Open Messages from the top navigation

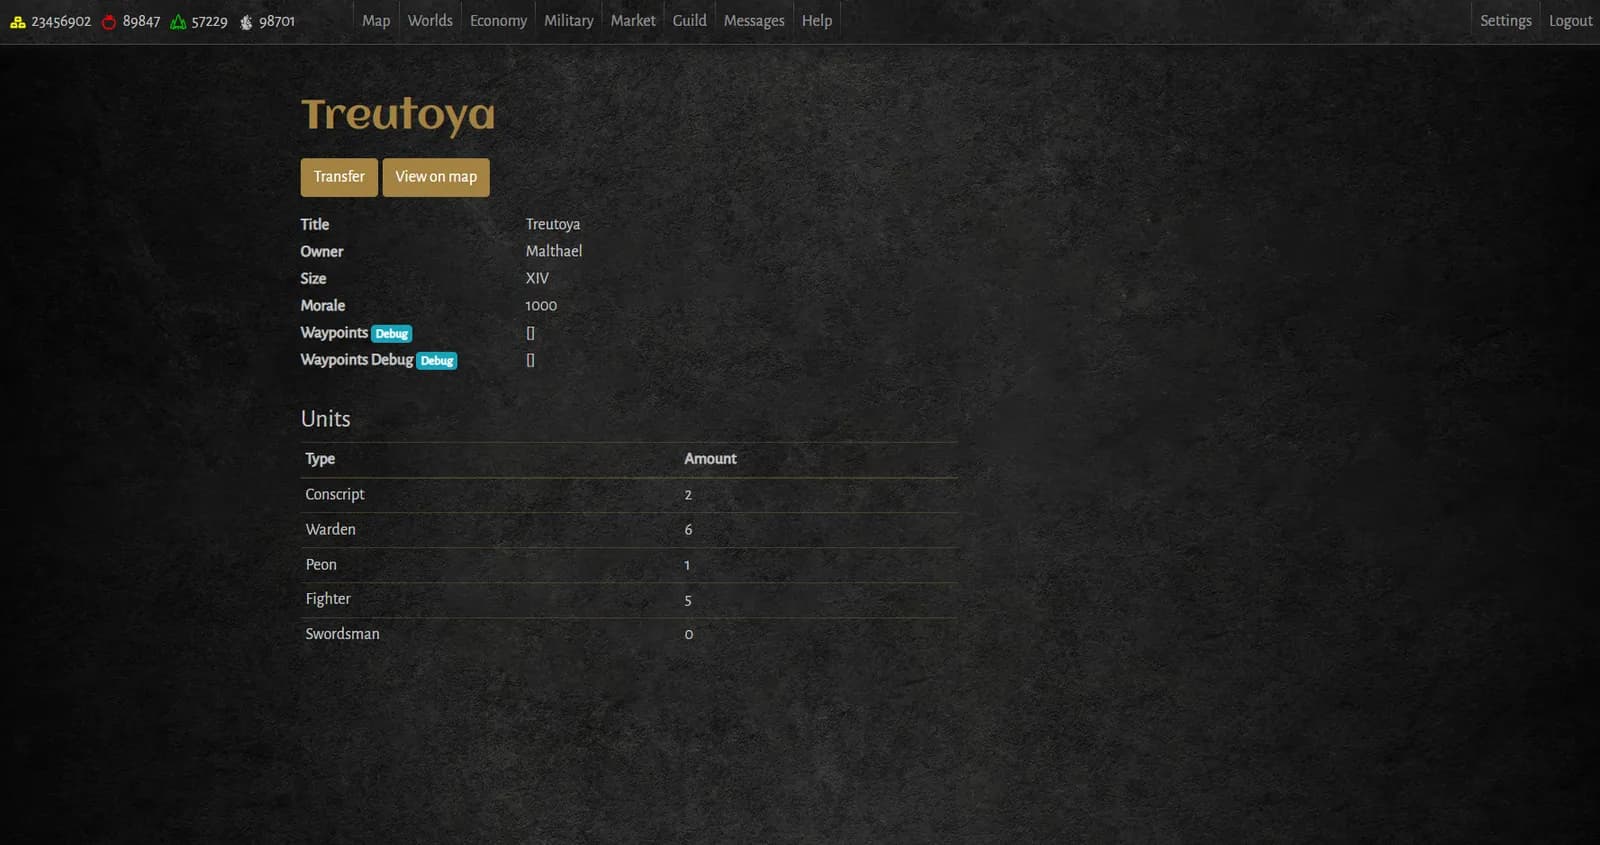754,21
